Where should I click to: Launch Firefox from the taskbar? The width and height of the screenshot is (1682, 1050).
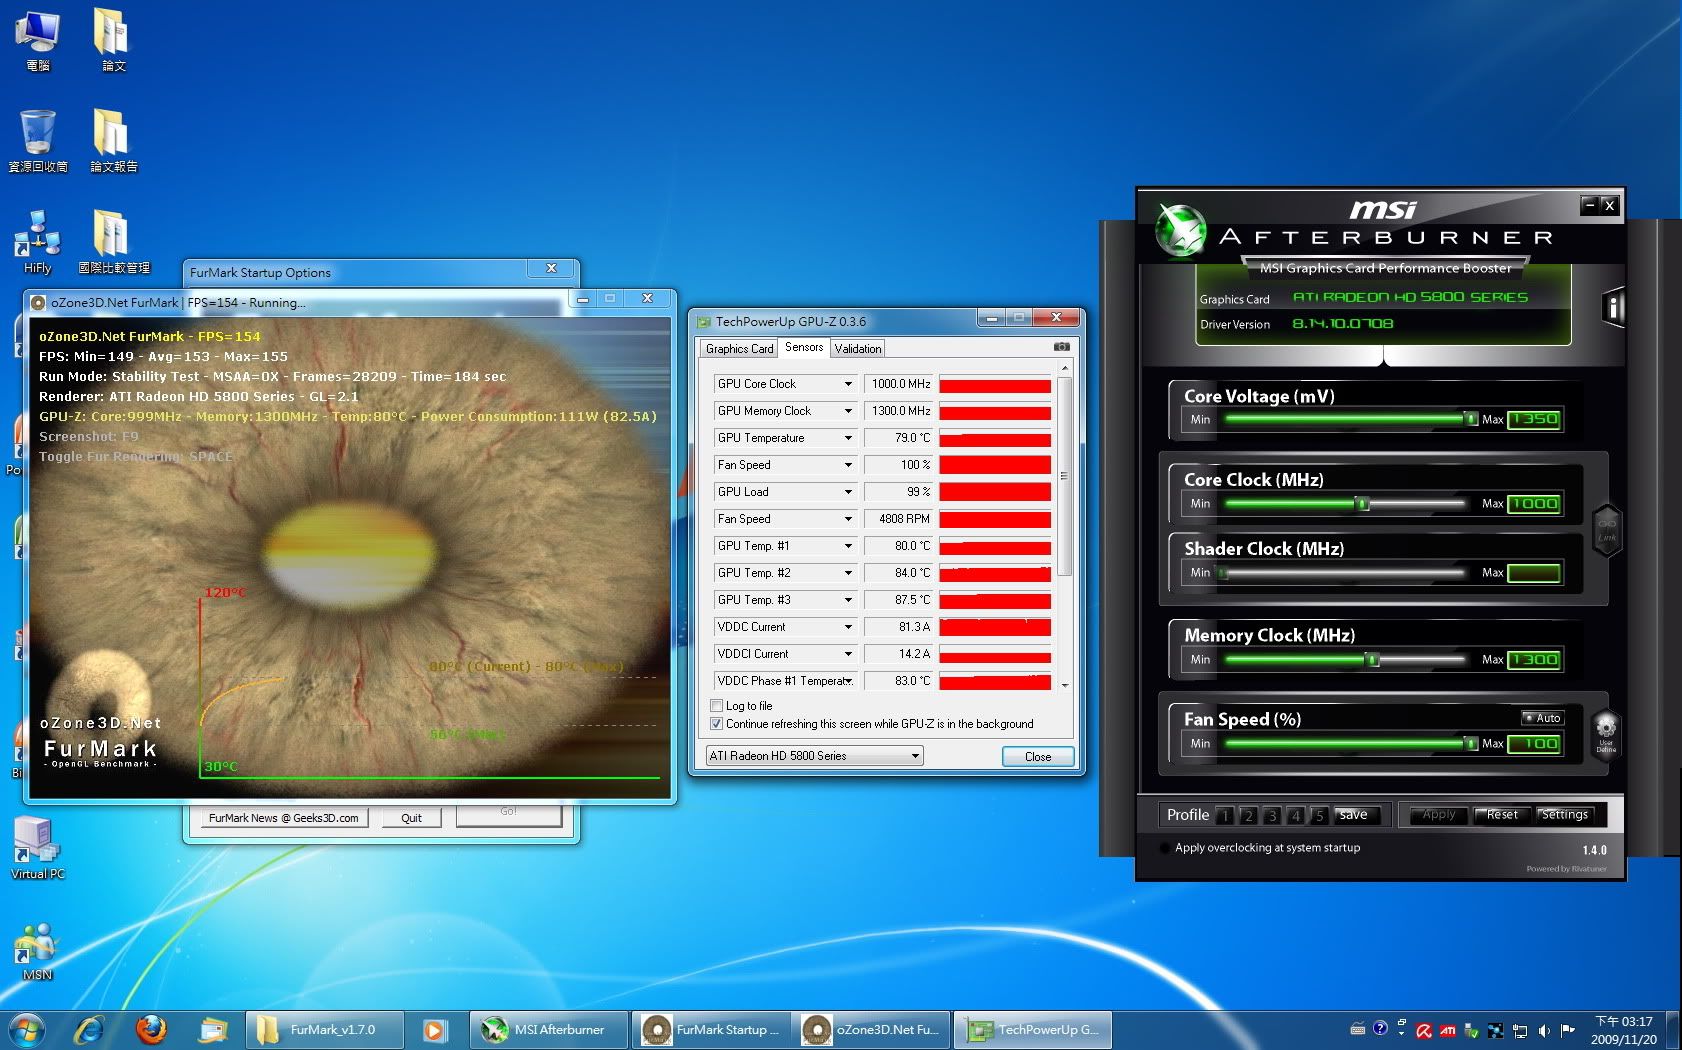[x=151, y=1029]
